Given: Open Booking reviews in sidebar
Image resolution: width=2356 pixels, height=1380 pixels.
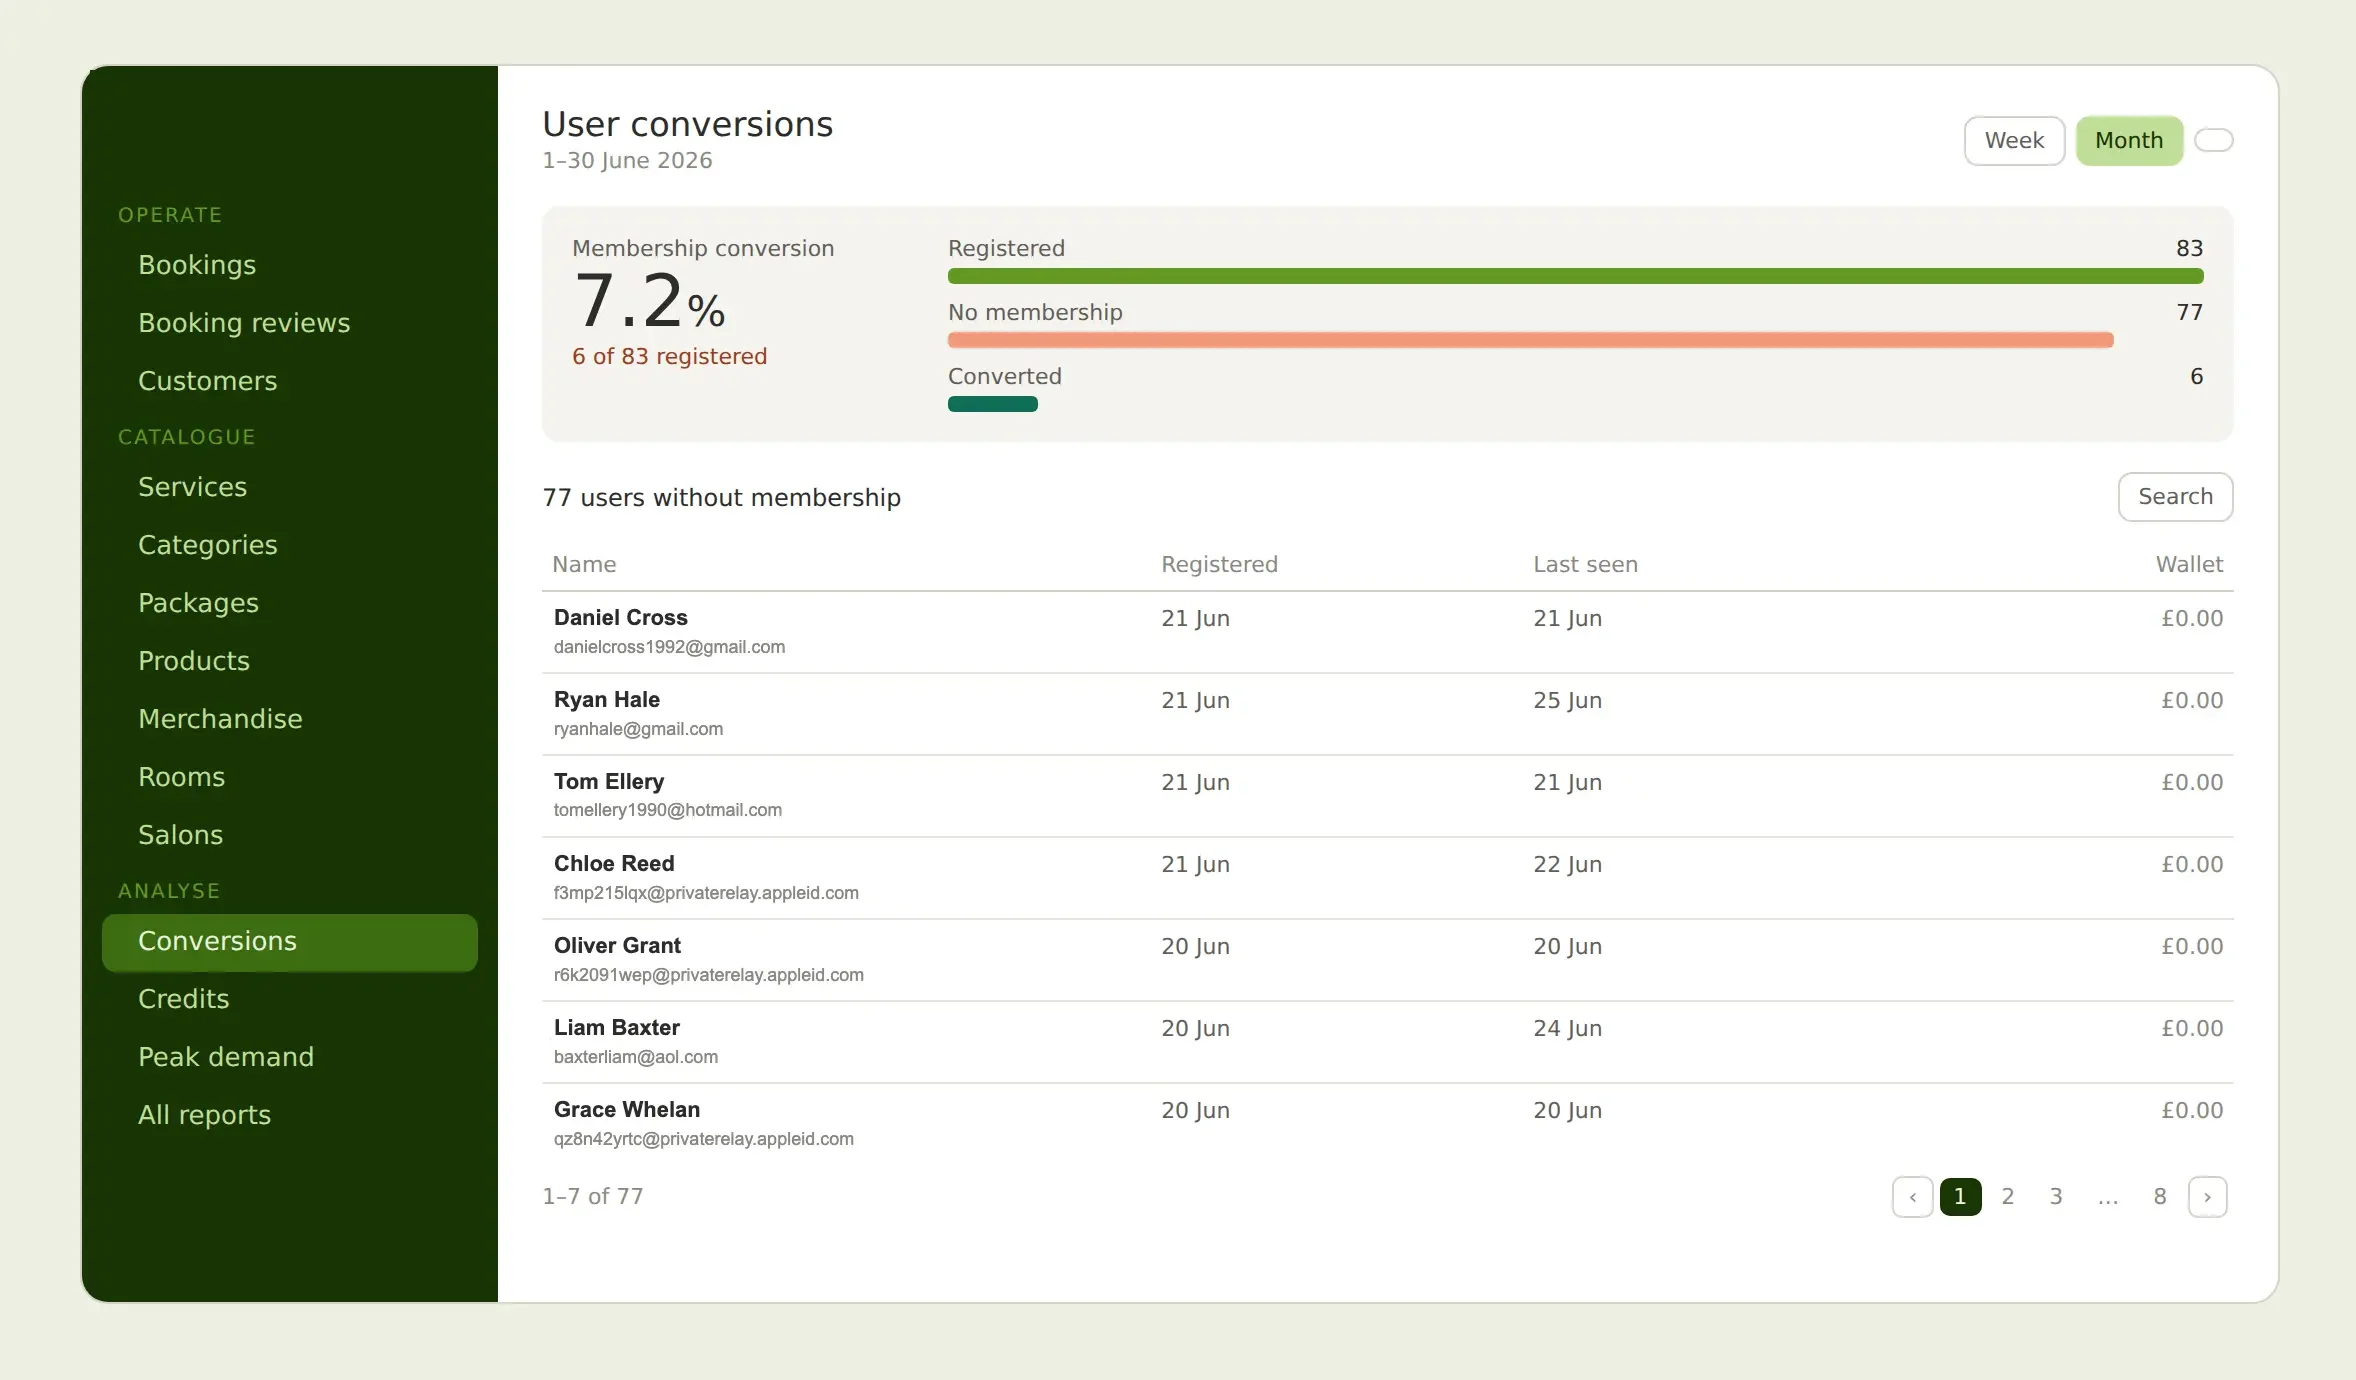Looking at the screenshot, I should pyautogui.click(x=290, y=323).
